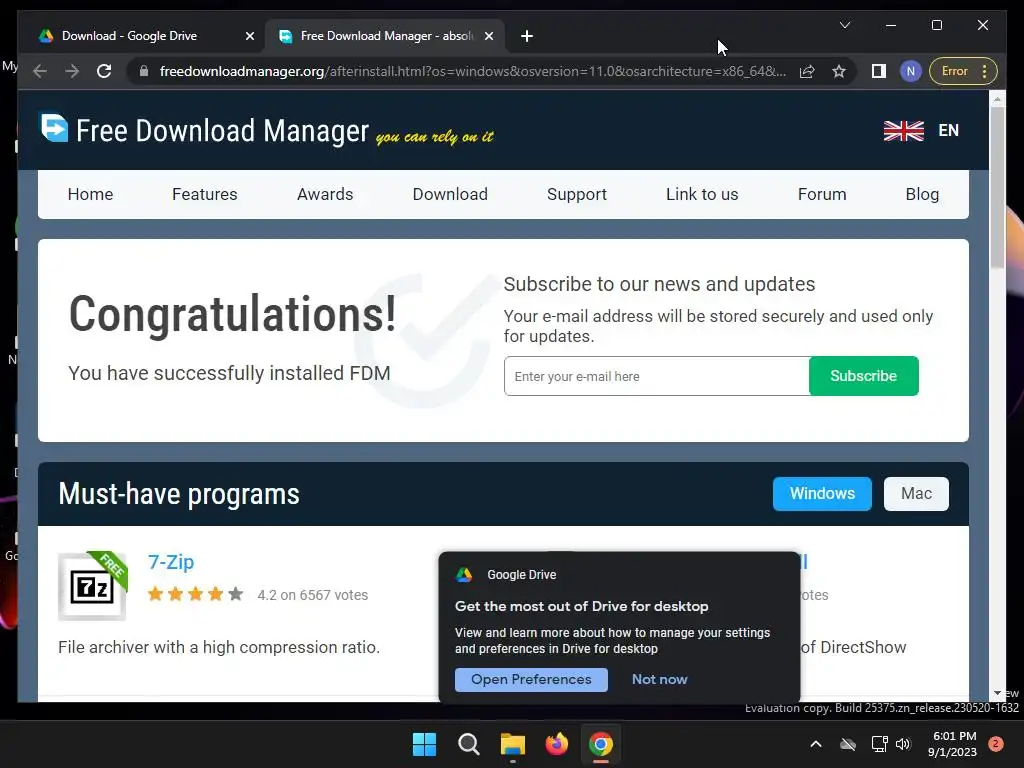Close the Google Drive tab

[x=249, y=36]
